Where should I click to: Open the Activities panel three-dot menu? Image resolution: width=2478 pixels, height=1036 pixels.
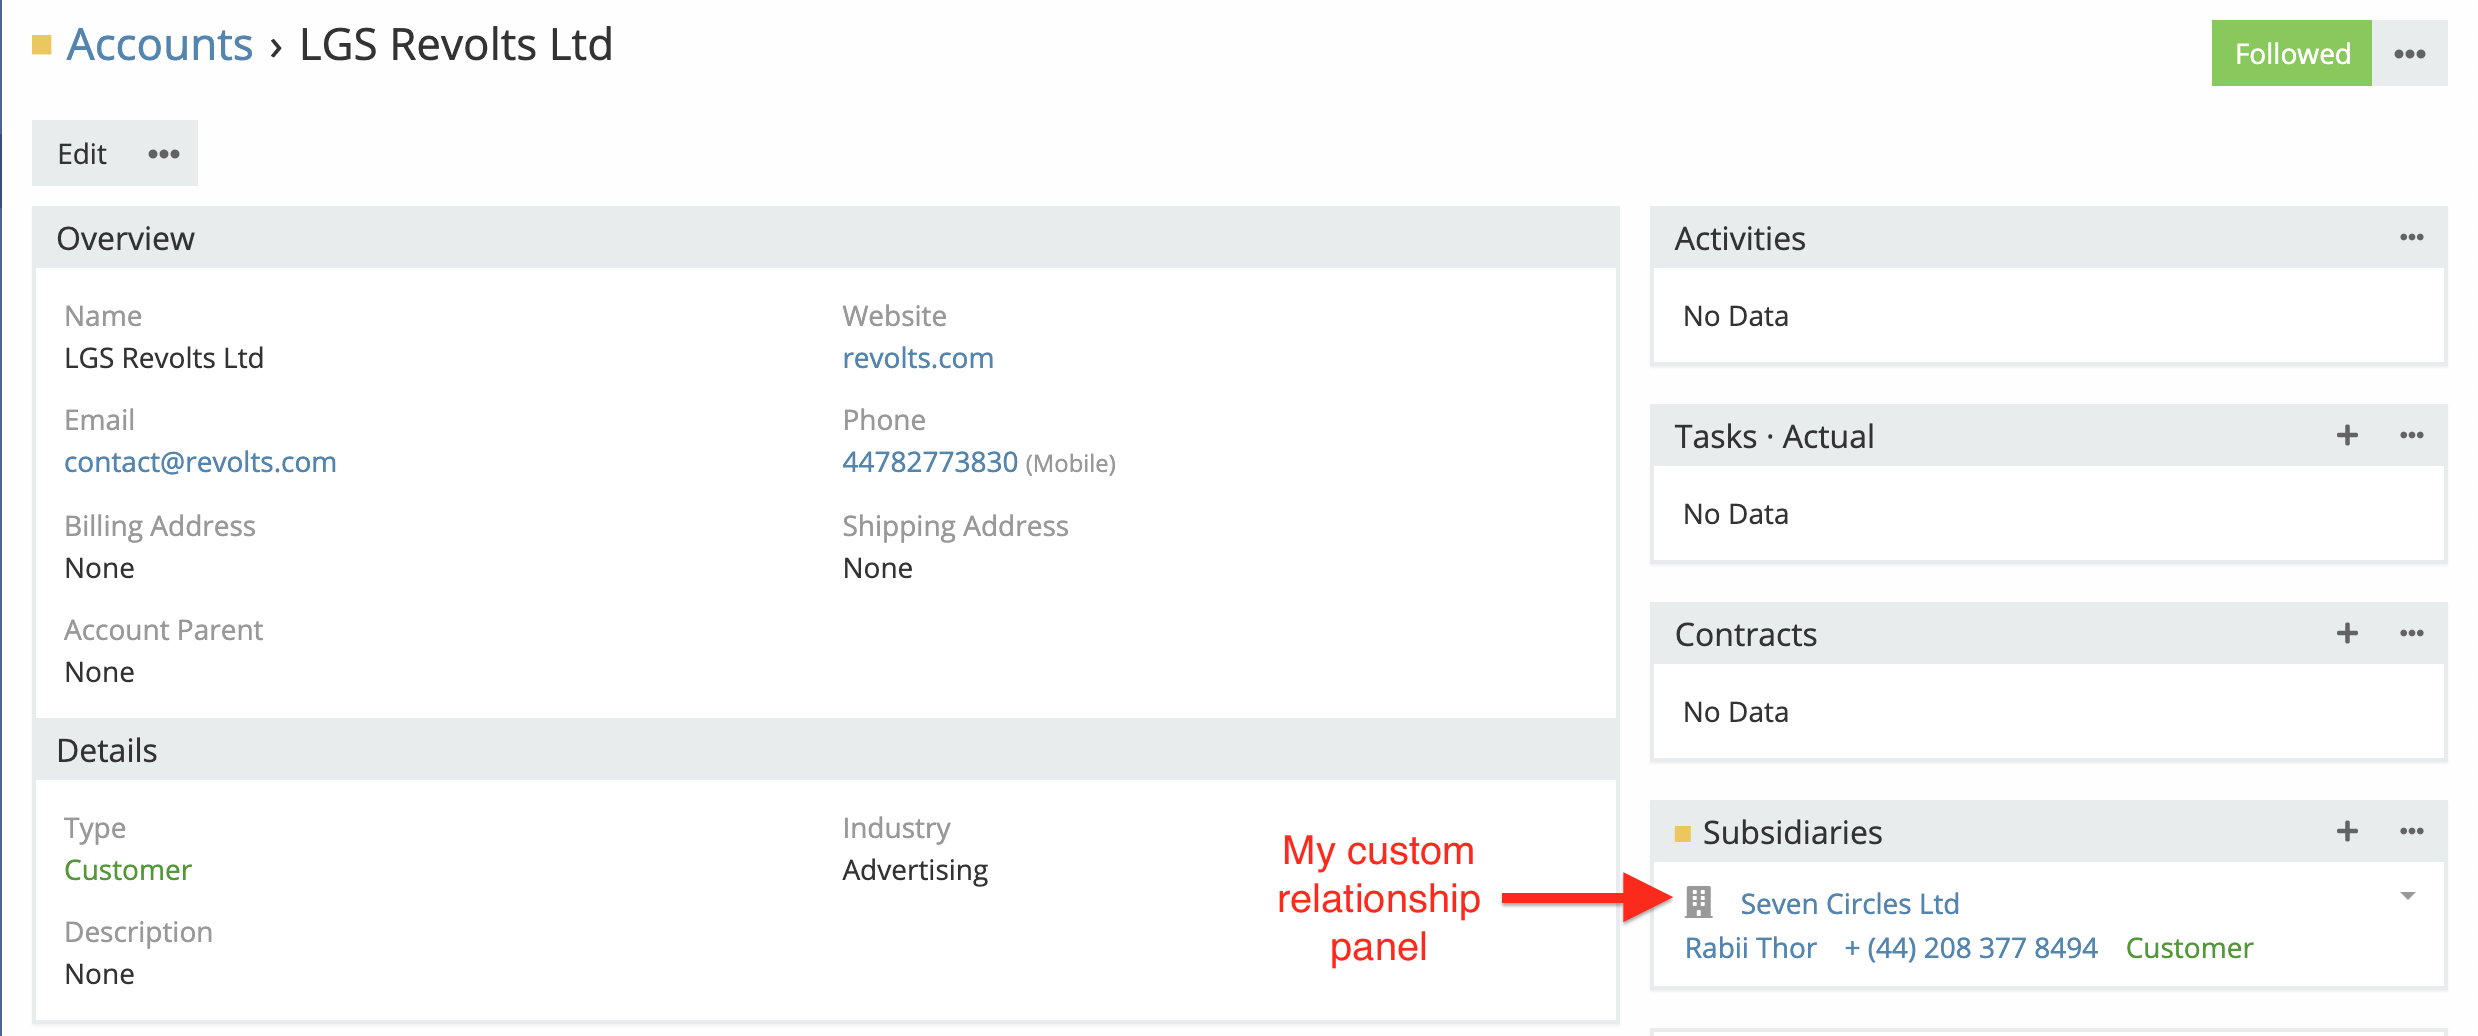coord(2411,237)
